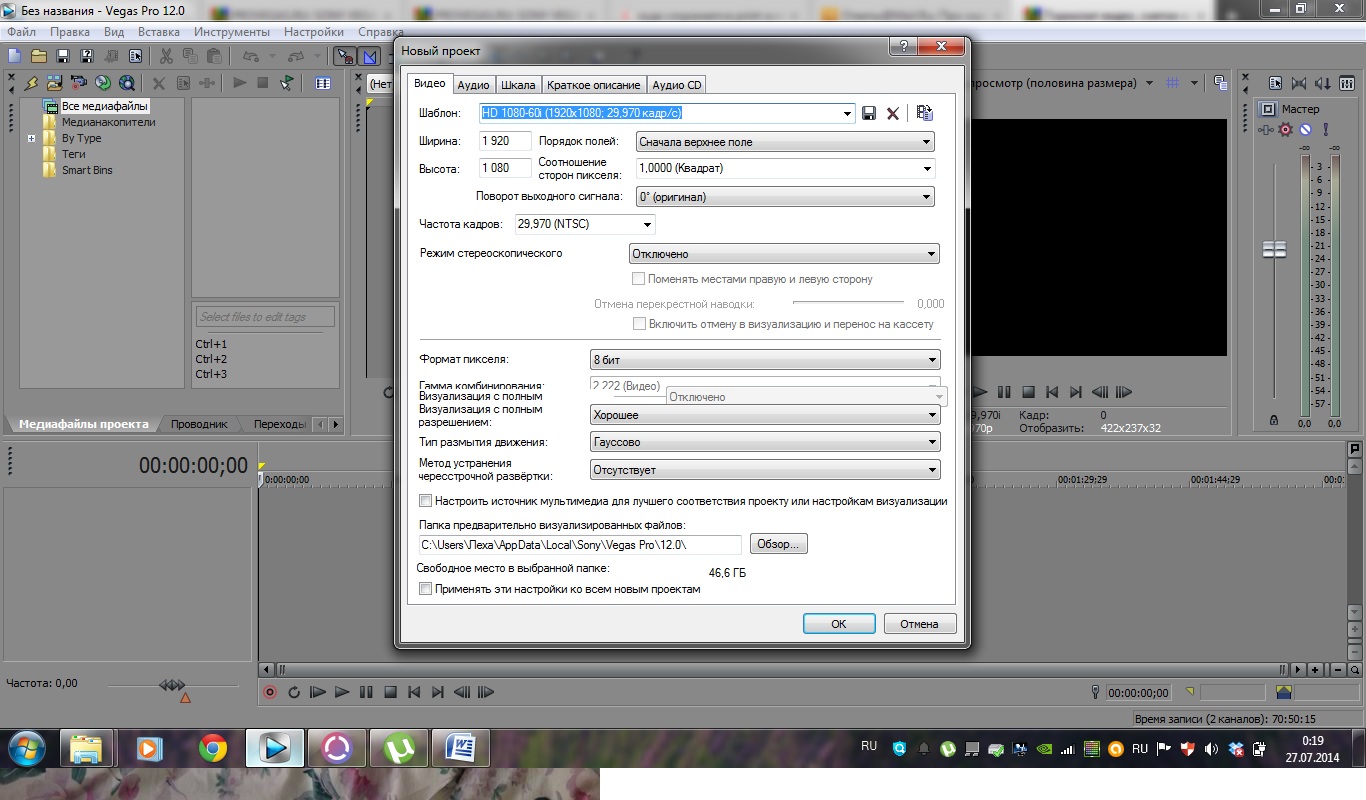Click the Master FX gear icon
This screenshot has height=800, width=1366.
click(x=1286, y=130)
